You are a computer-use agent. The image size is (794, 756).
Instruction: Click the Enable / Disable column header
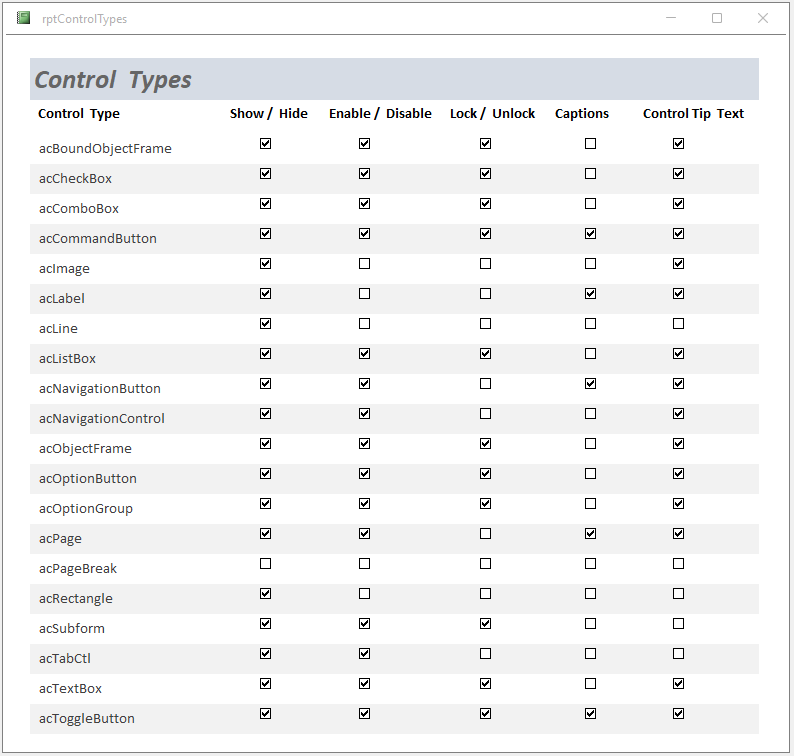(380, 113)
